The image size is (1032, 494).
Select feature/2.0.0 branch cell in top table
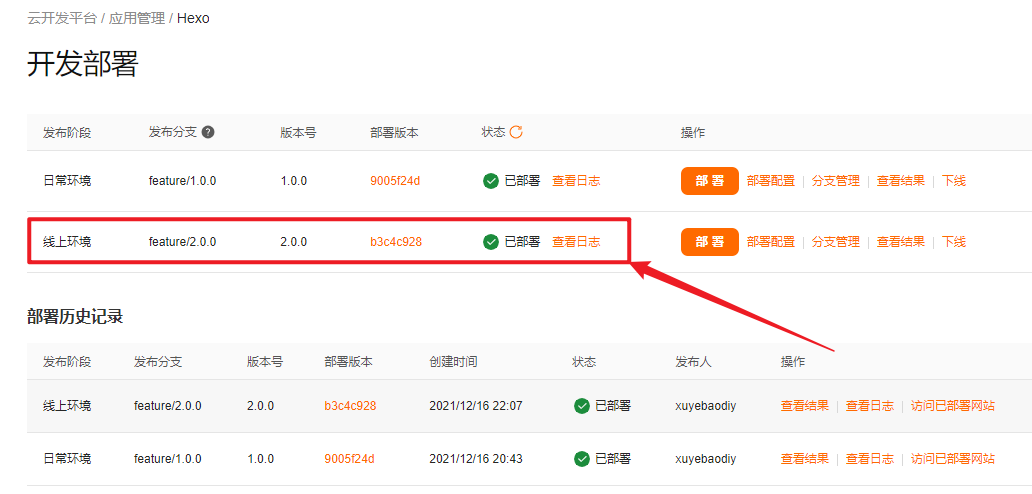182,242
